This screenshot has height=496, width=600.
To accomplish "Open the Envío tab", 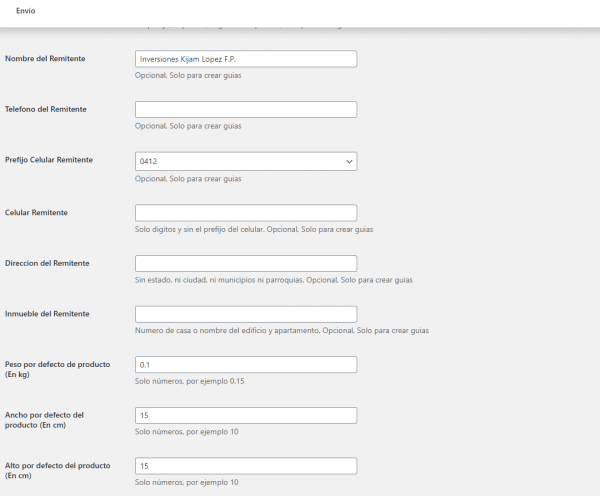I will point(26,11).
